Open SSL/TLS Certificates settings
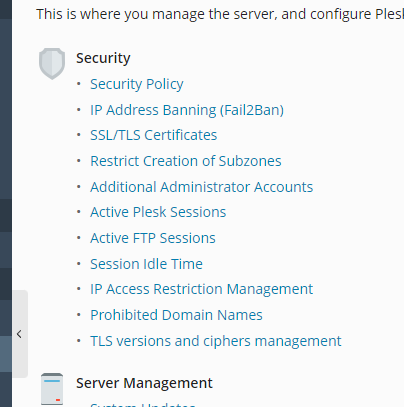This screenshot has height=407, width=404. pos(154,135)
